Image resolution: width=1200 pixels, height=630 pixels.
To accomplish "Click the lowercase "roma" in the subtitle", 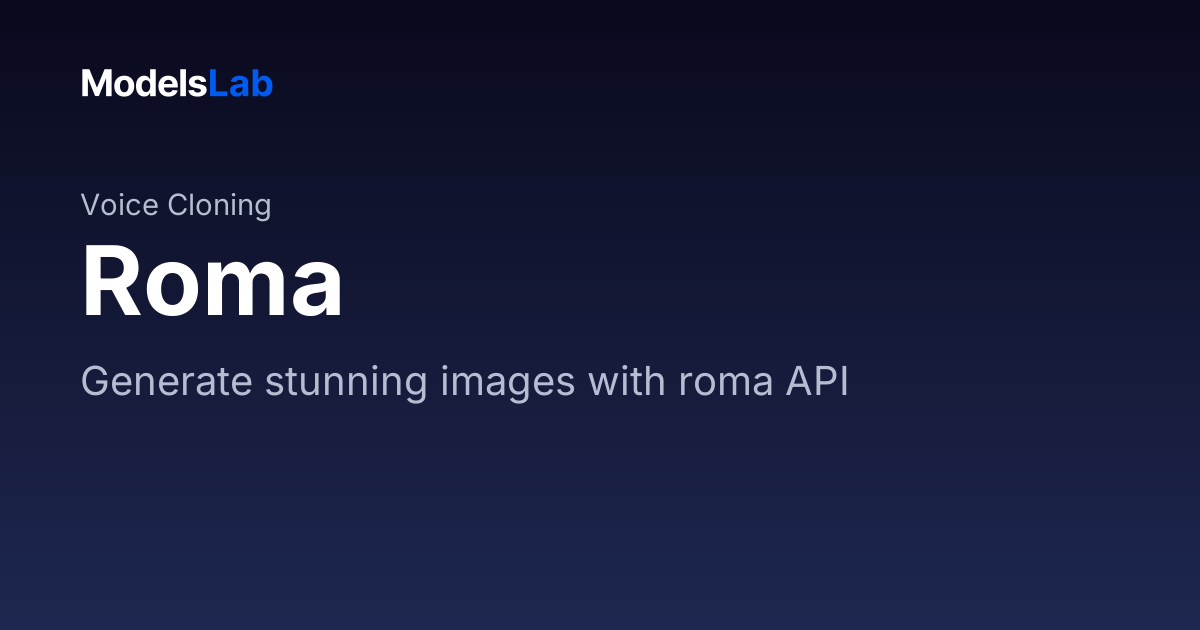I will (x=723, y=382).
